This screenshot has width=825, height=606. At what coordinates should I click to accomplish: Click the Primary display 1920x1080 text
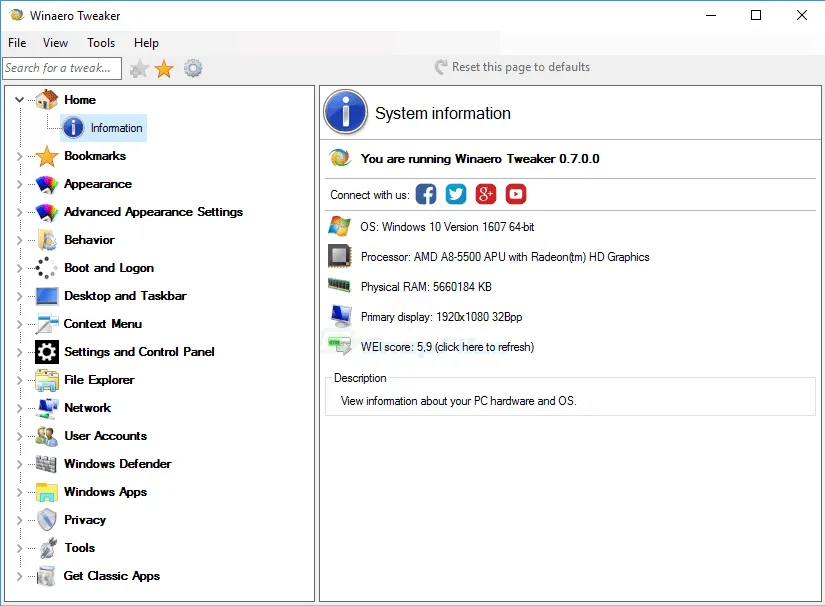click(441, 317)
